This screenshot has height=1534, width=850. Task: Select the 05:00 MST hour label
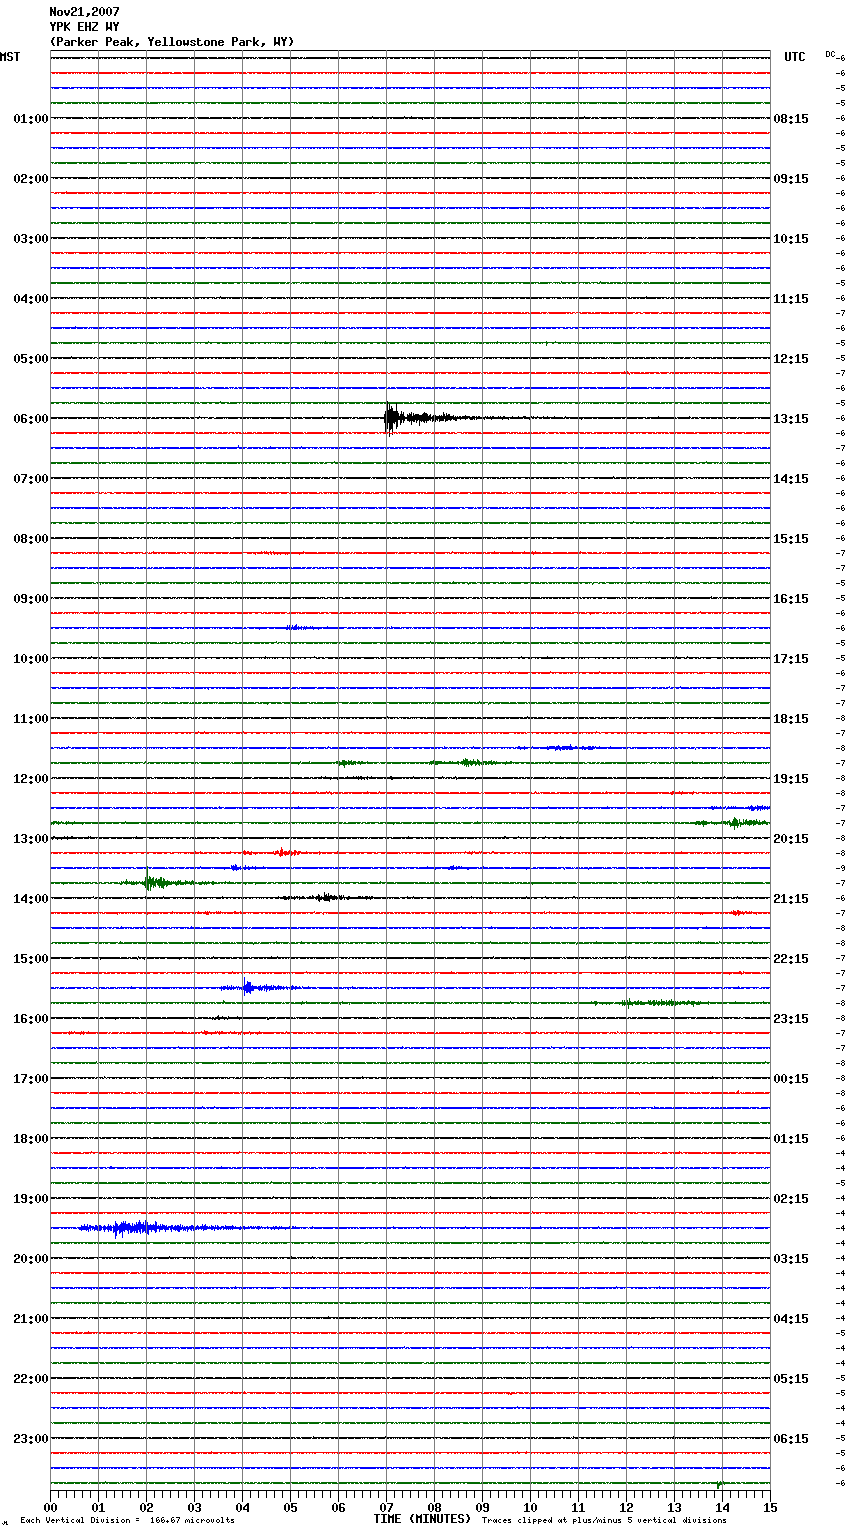tap(31, 359)
